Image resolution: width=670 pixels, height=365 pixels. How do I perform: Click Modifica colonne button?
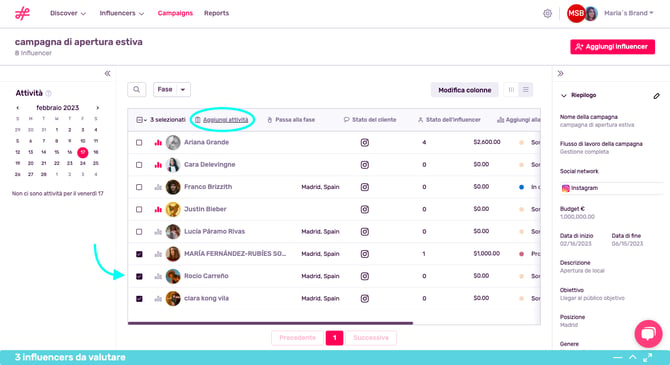coord(464,90)
